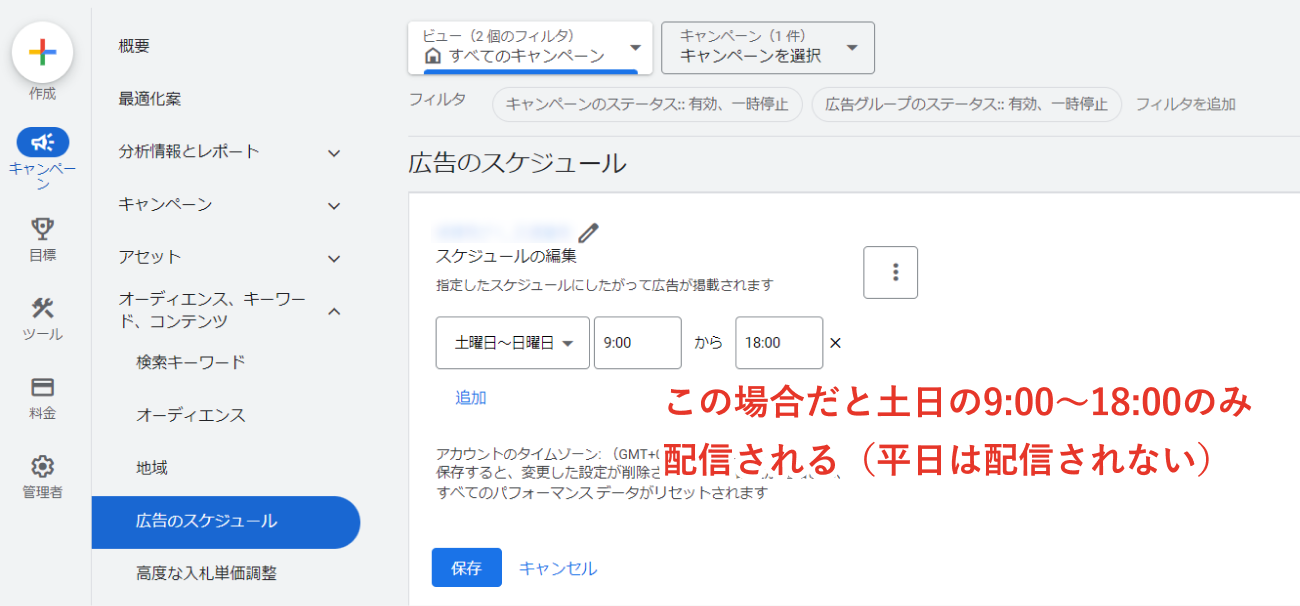Select 広告のスケジュール sidebar item
1300x606 pixels.
[x=226, y=522]
